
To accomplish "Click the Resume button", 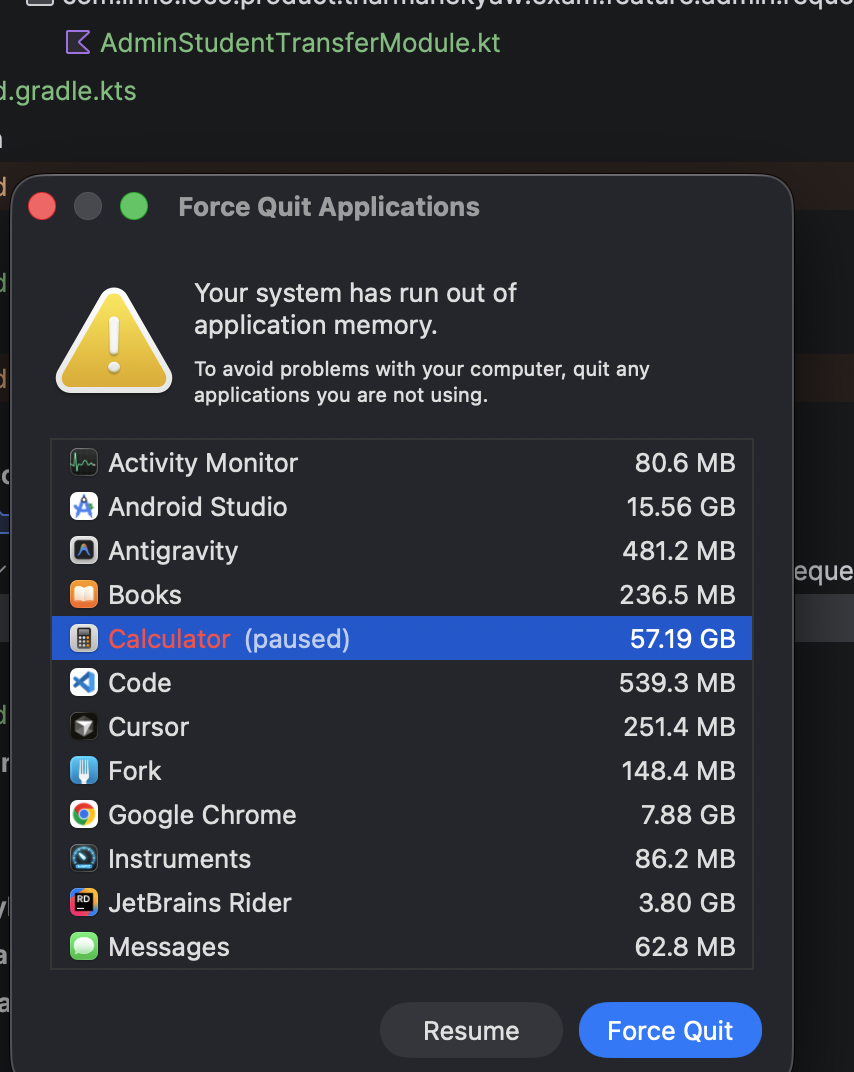I will [x=471, y=1030].
